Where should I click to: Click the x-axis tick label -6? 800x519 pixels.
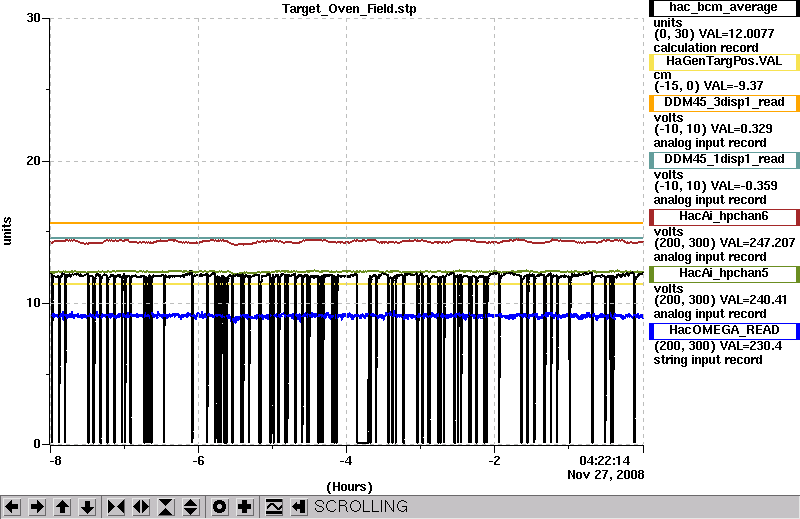tap(198, 460)
